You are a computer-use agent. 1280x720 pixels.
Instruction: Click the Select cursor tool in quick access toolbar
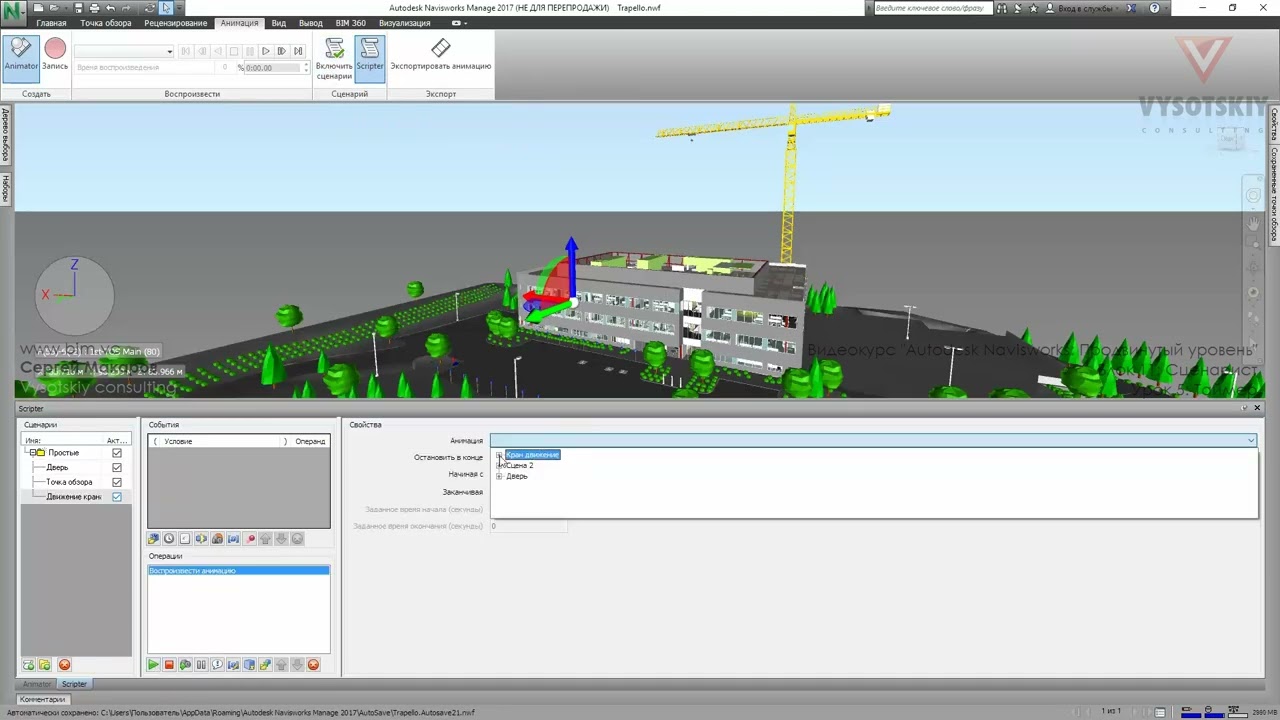pyautogui.click(x=166, y=8)
